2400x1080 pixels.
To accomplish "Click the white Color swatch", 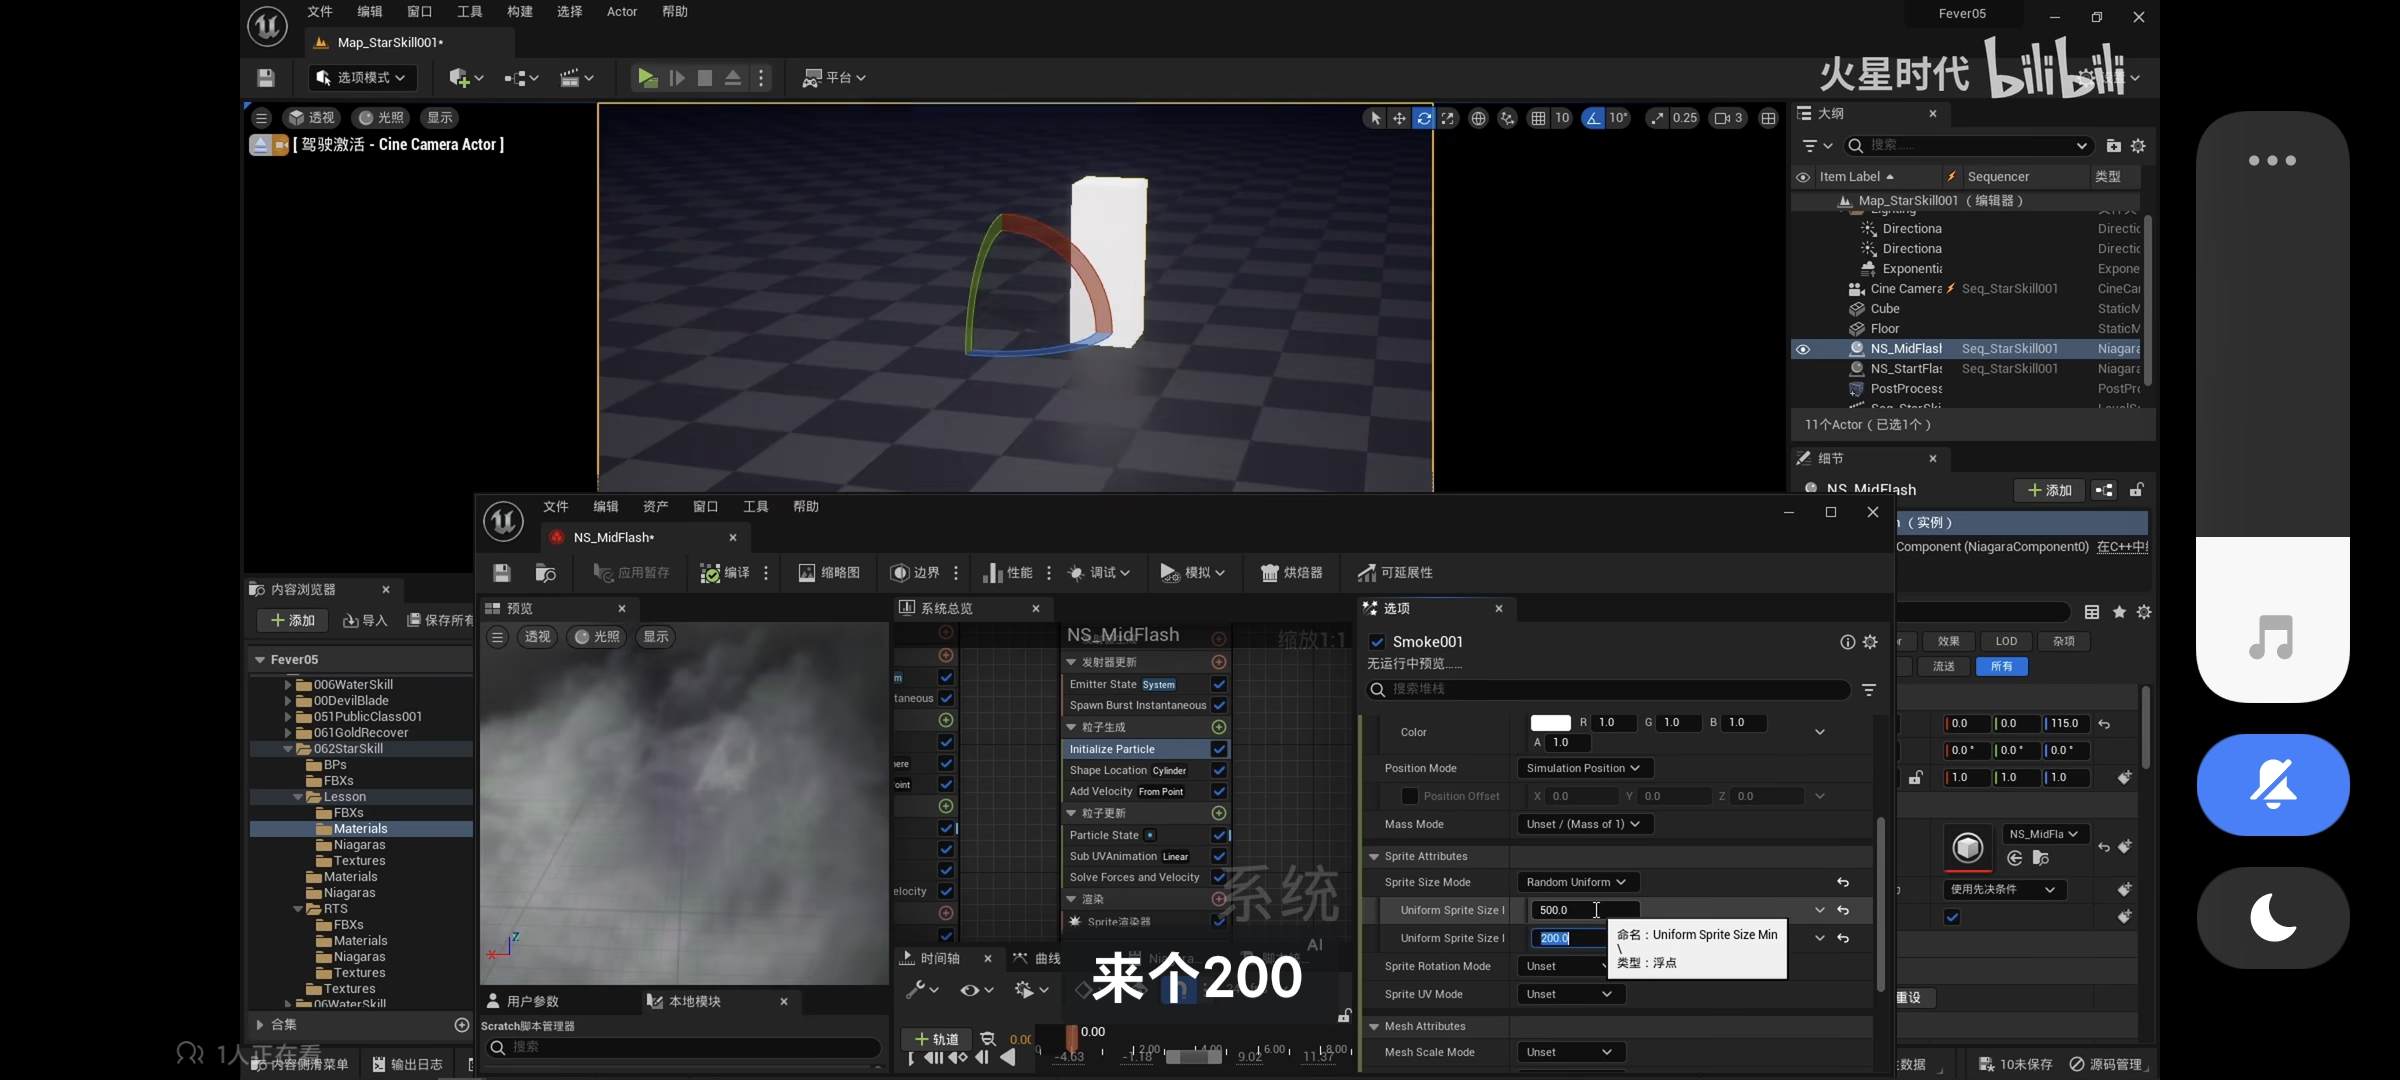I will (x=1550, y=723).
